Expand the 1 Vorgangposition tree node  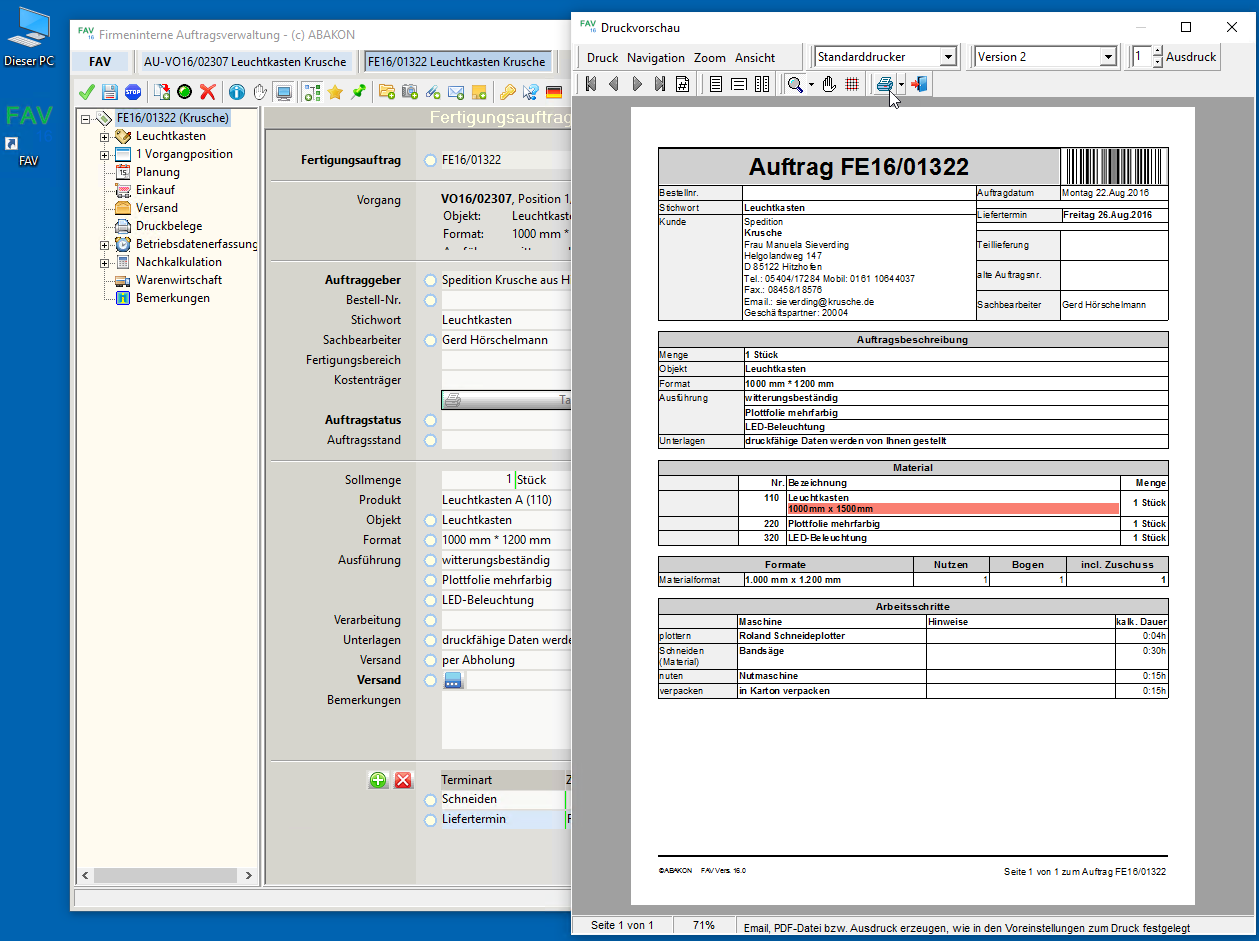click(x=104, y=154)
